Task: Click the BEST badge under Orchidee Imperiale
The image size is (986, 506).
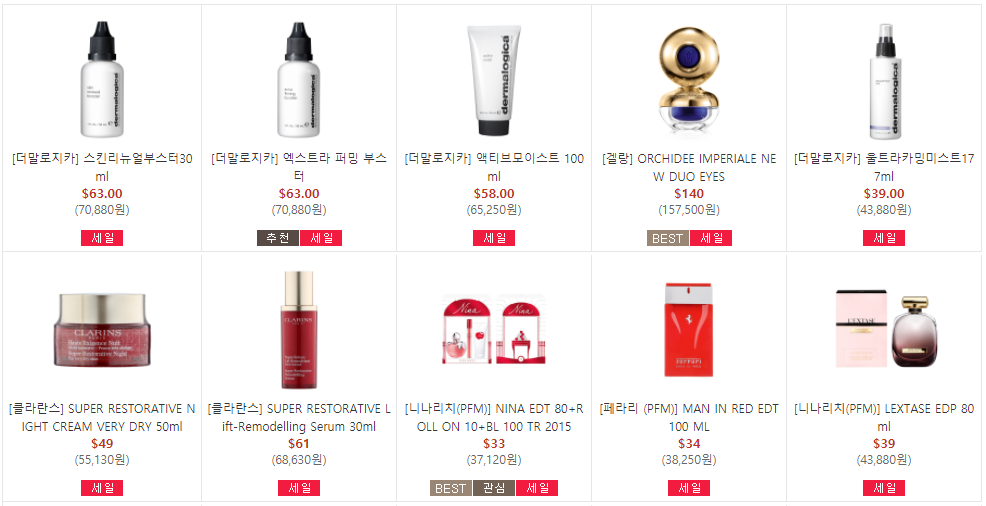Action: (667, 238)
